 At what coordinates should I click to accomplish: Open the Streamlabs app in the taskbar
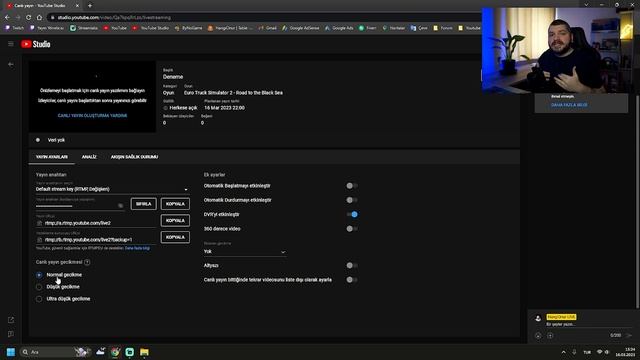pos(129,352)
